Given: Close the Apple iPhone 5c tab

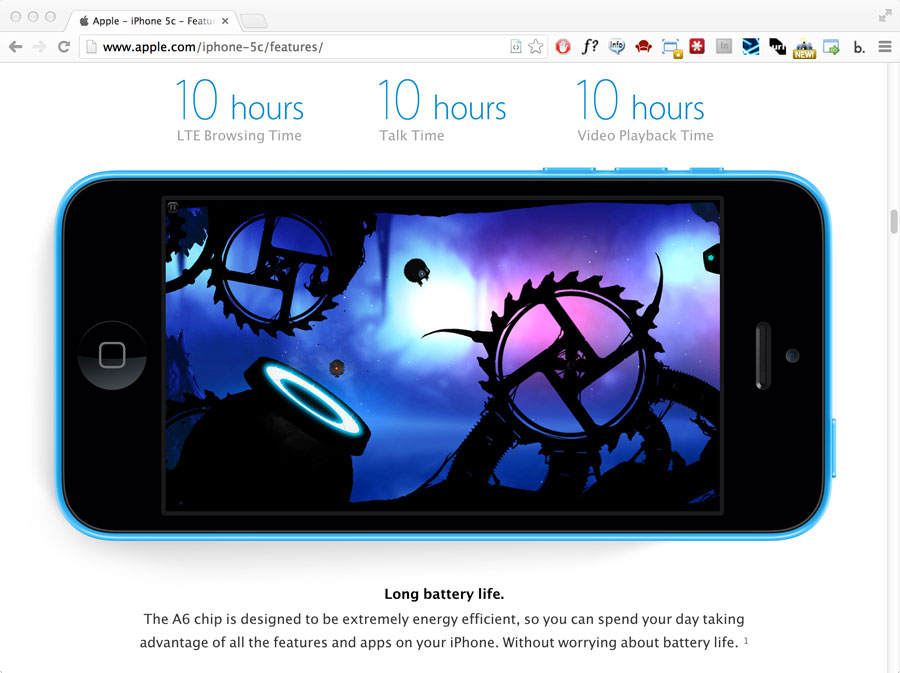Looking at the screenshot, I should pyautogui.click(x=225, y=21).
